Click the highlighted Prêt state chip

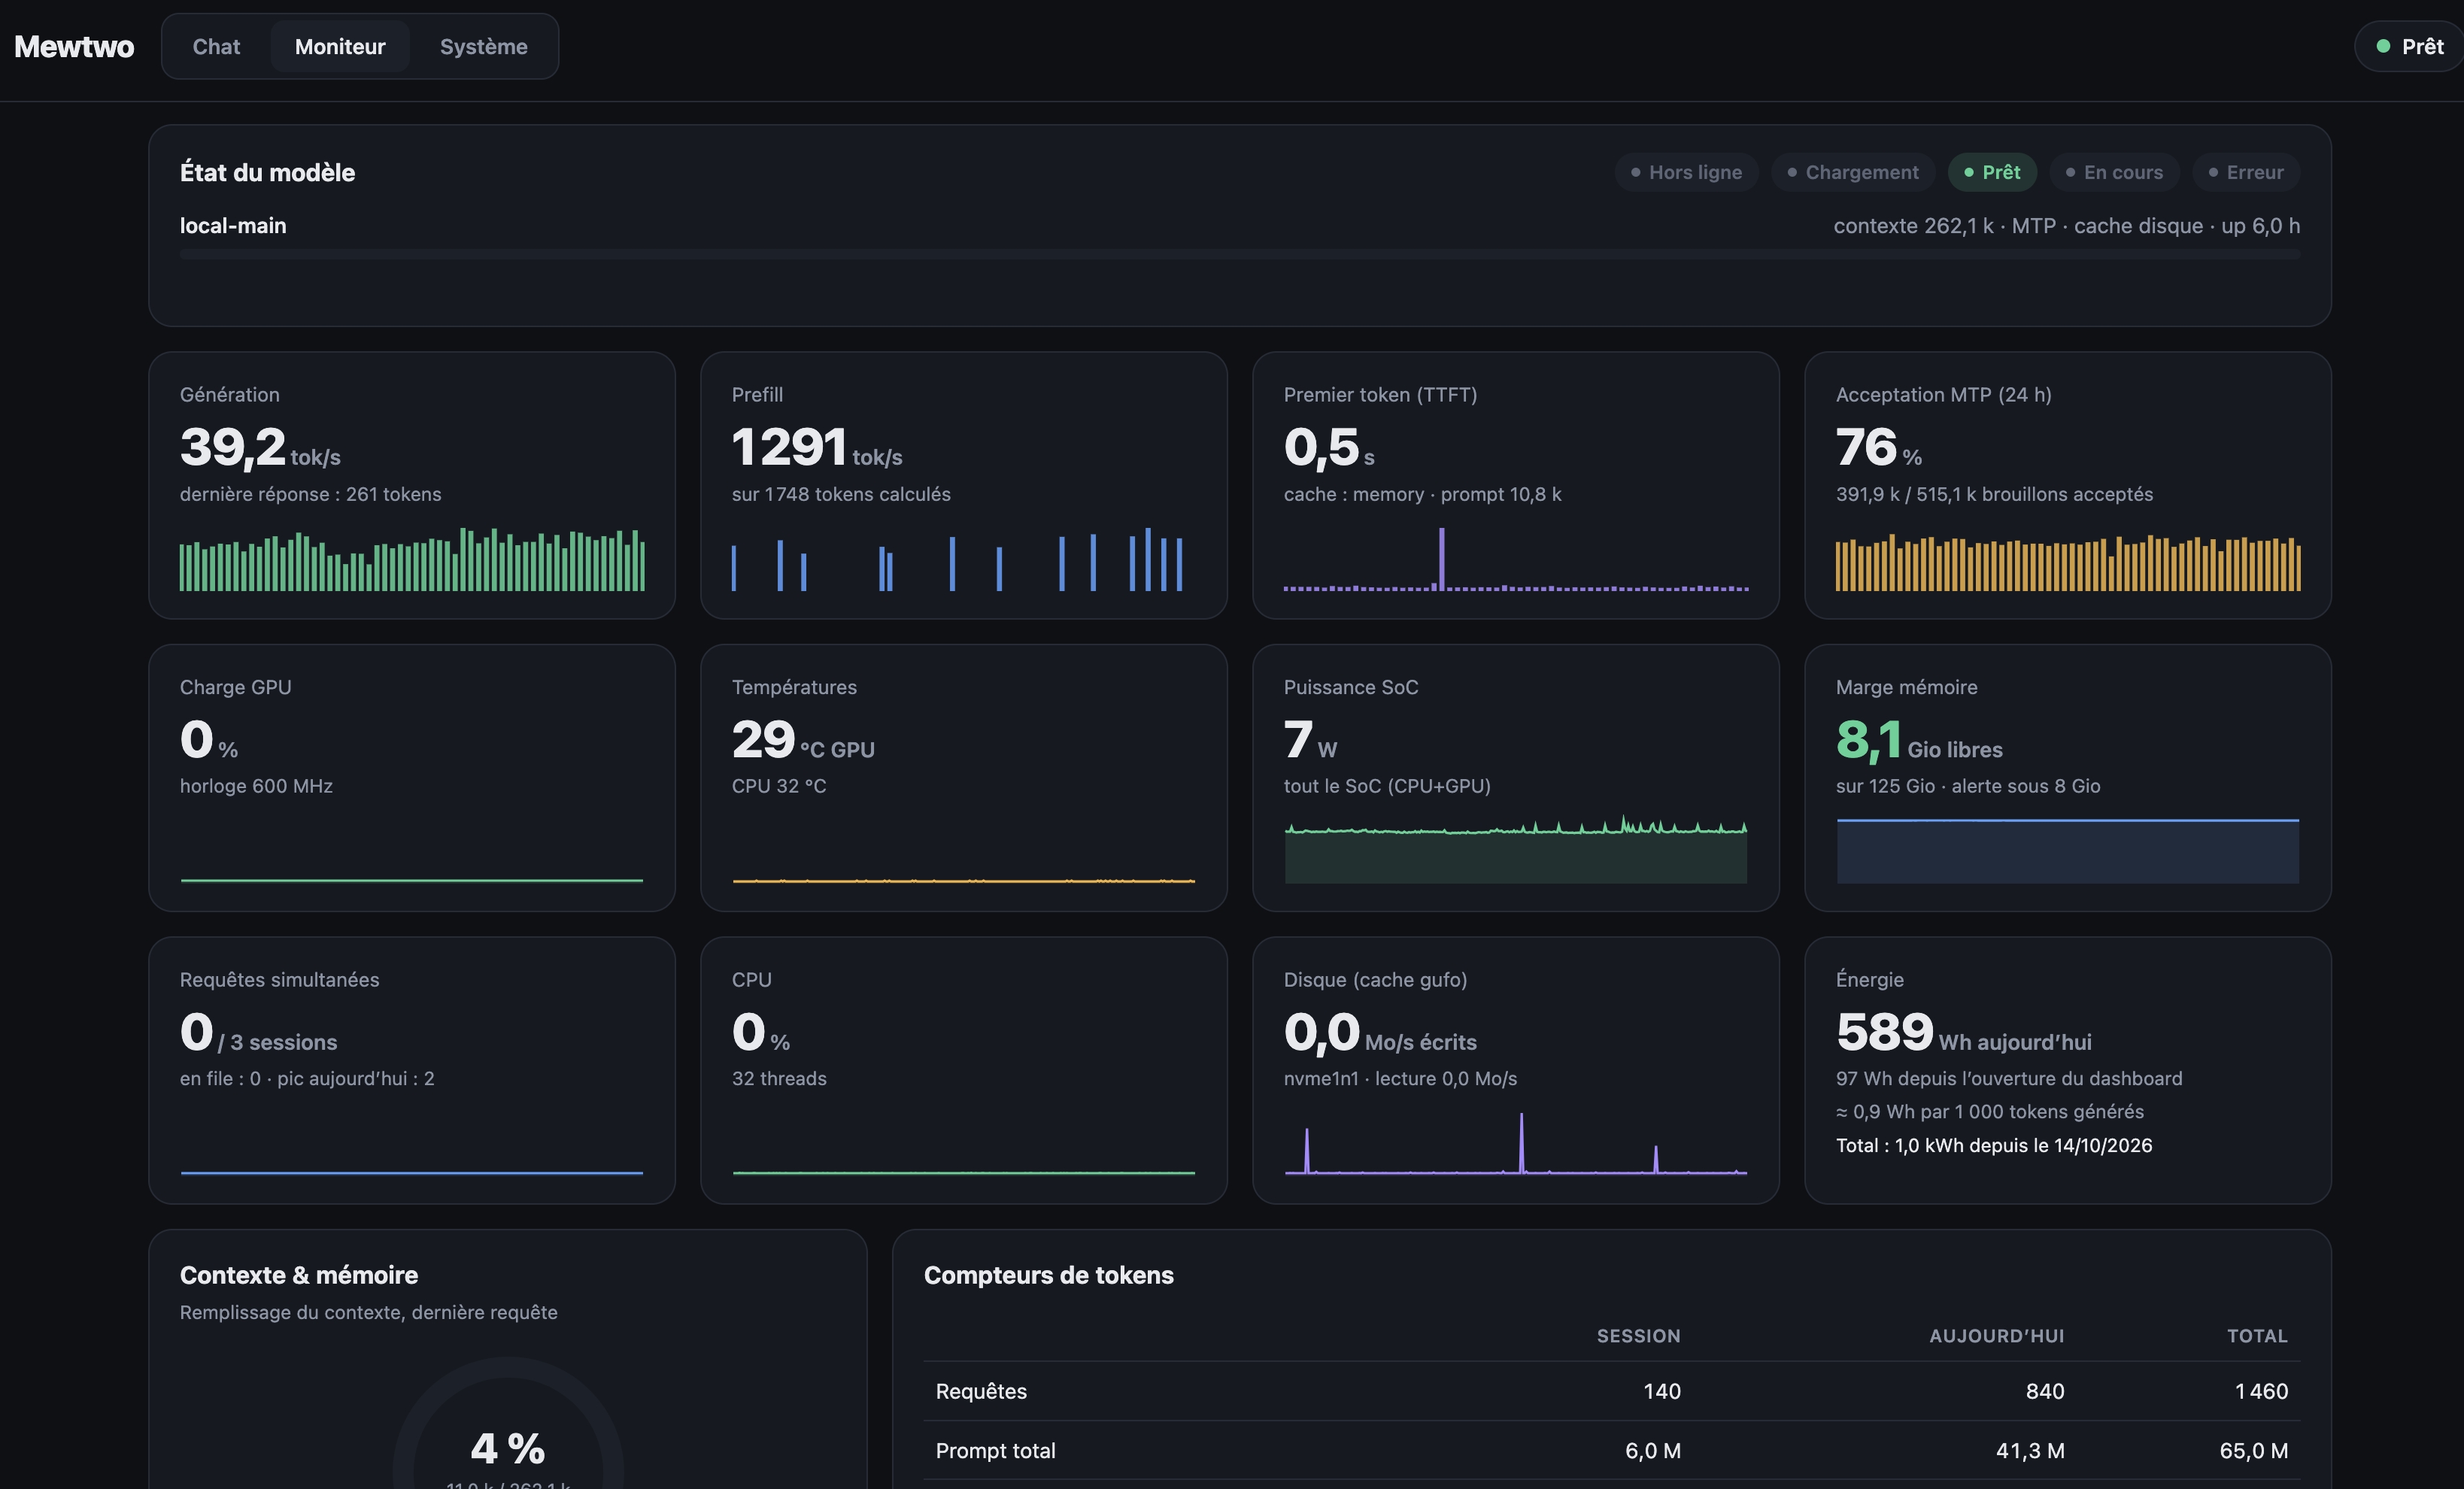(x=1992, y=172)
